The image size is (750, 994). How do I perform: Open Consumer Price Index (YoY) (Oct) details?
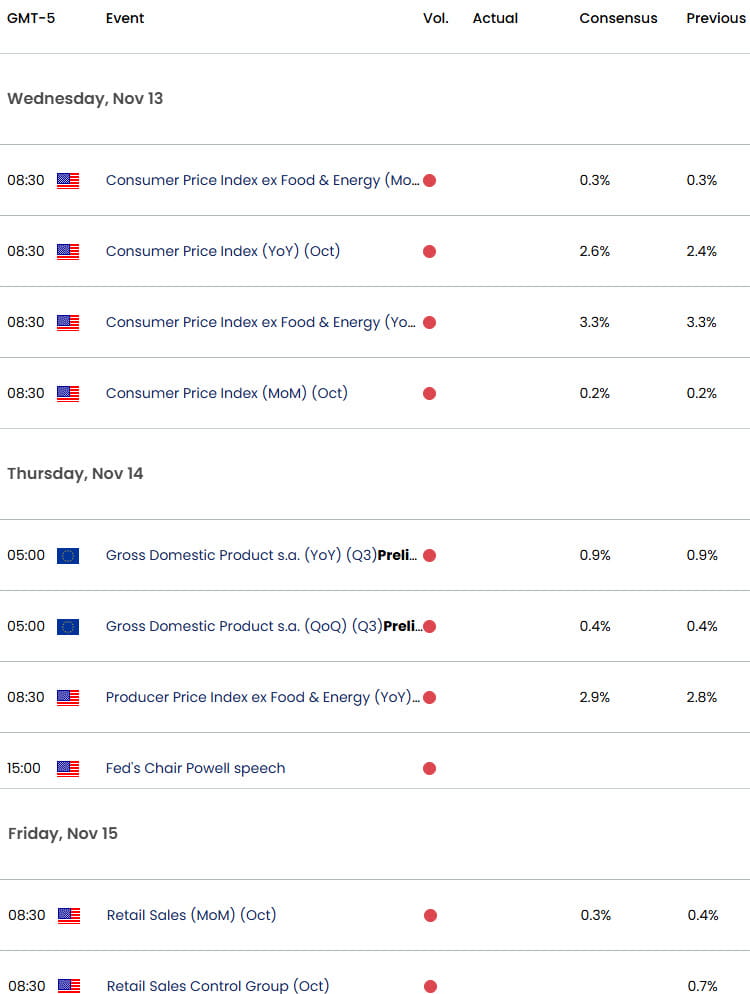point(222,252)
